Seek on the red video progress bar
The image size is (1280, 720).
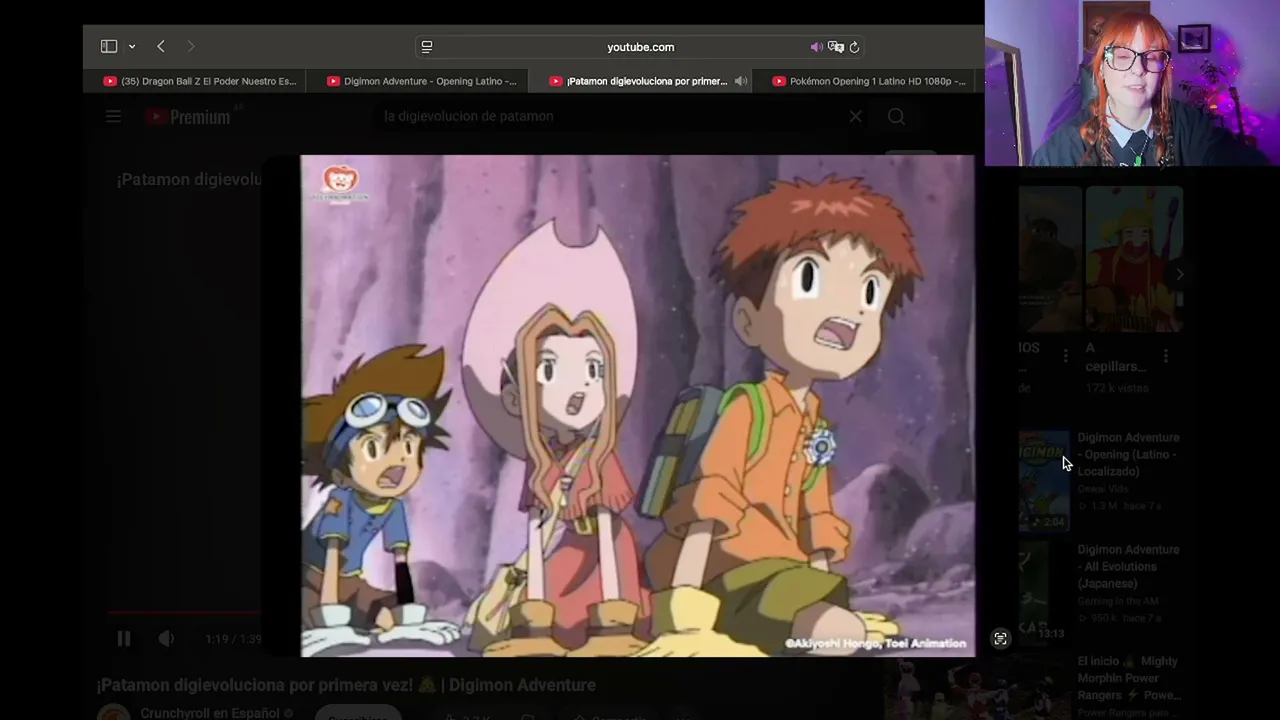pyautogui.click(x=183, y=611)
